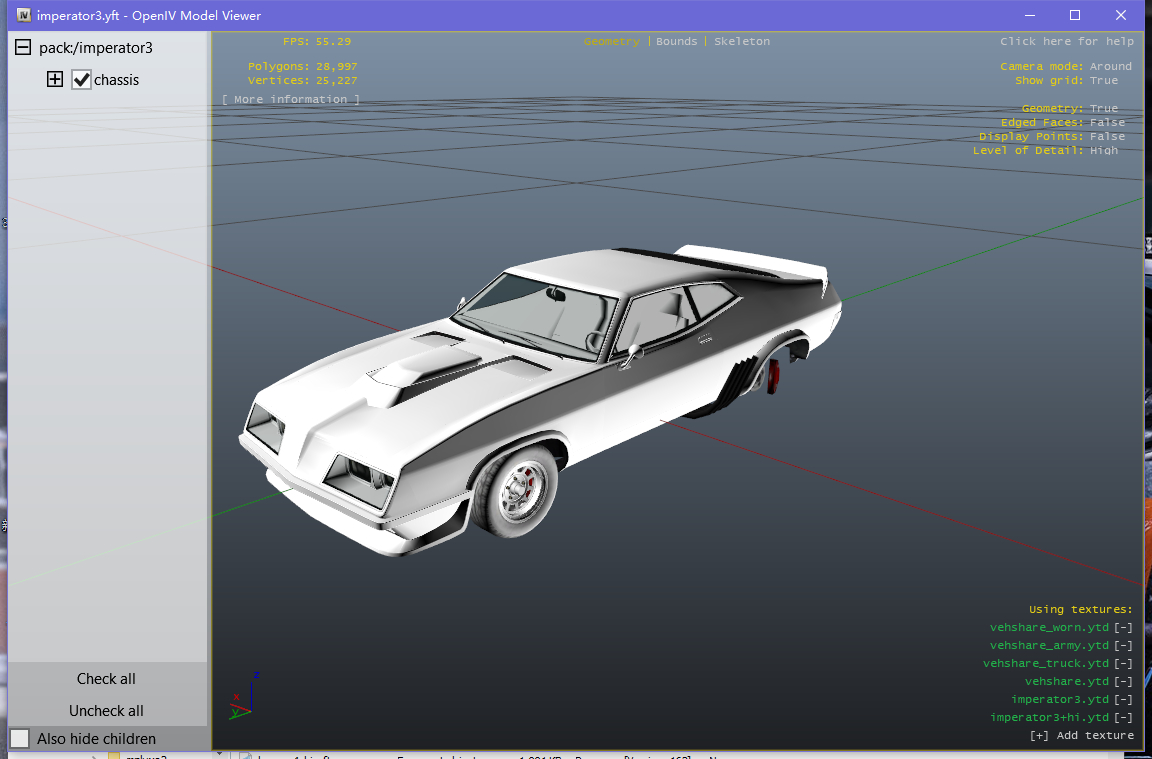This screenshot has width=1152, height=759.
Task: Click the FPS: 55.29 readout
Action: (x=317, y=41)
